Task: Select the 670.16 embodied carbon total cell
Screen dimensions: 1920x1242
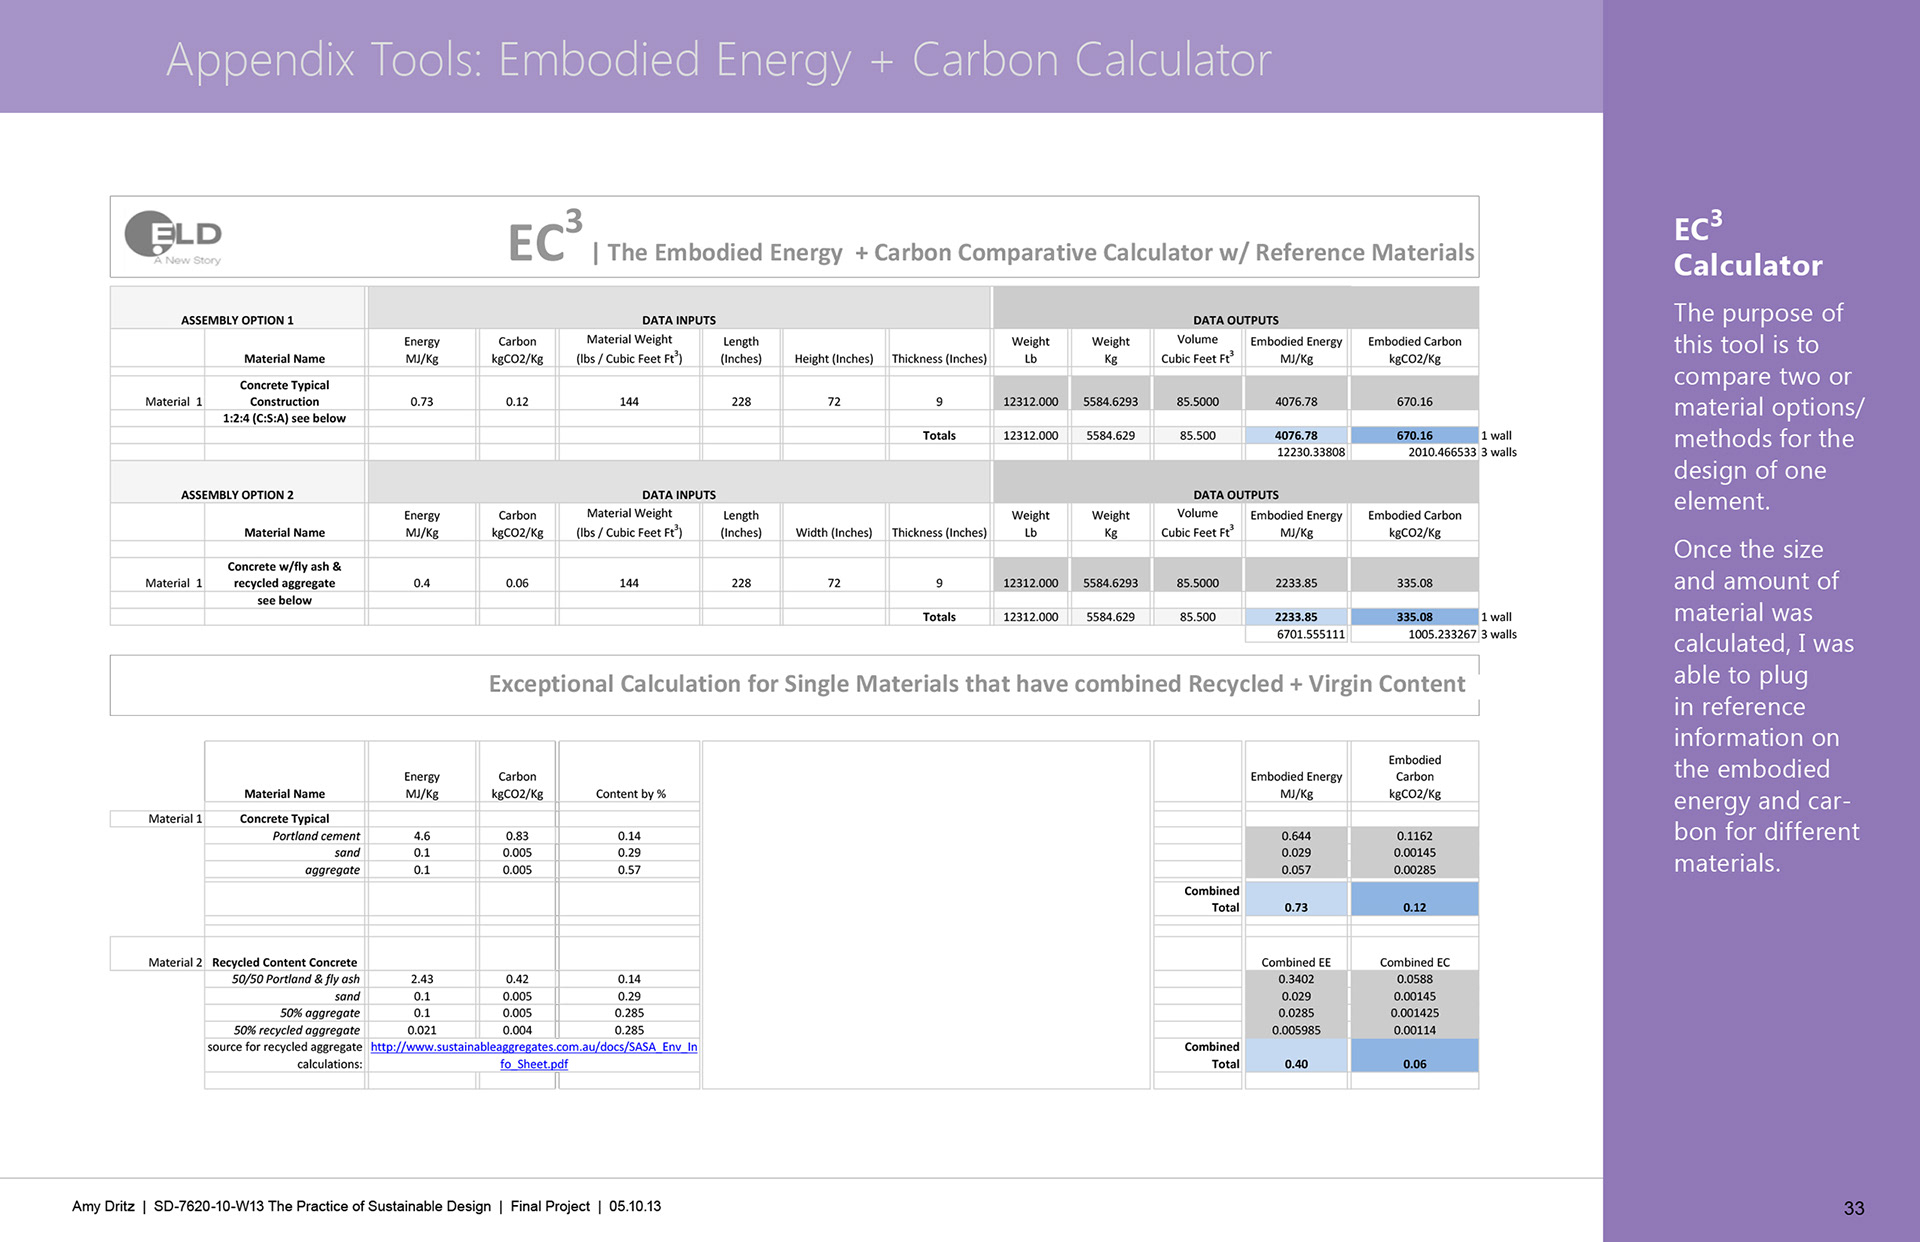Action: [x=1414, y=435]
